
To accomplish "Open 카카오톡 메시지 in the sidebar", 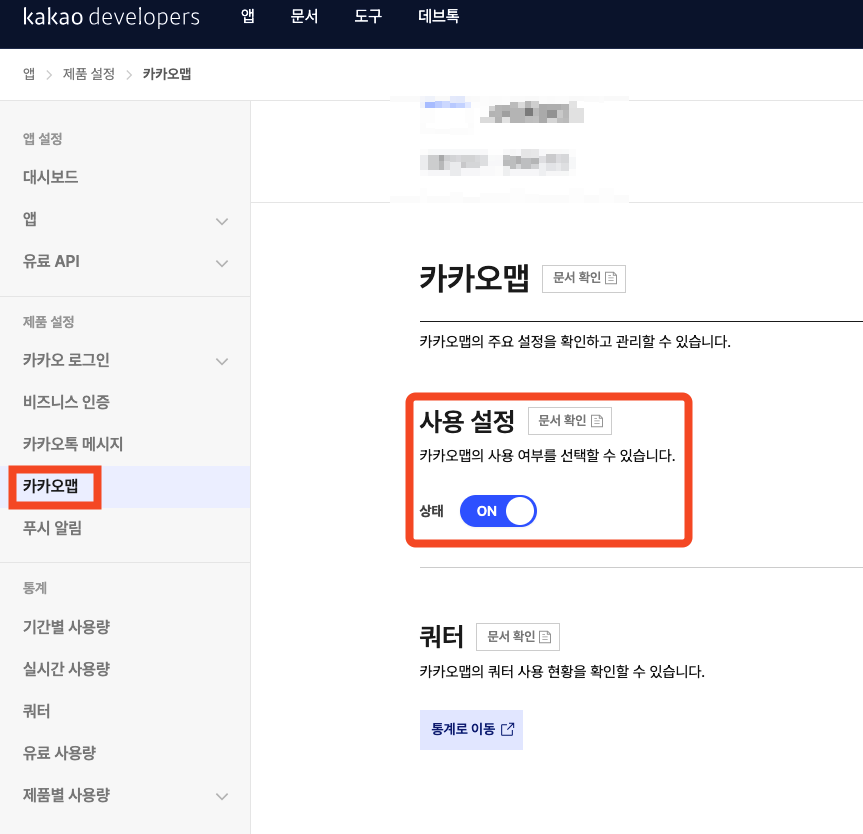I will [x=73, y=444].
